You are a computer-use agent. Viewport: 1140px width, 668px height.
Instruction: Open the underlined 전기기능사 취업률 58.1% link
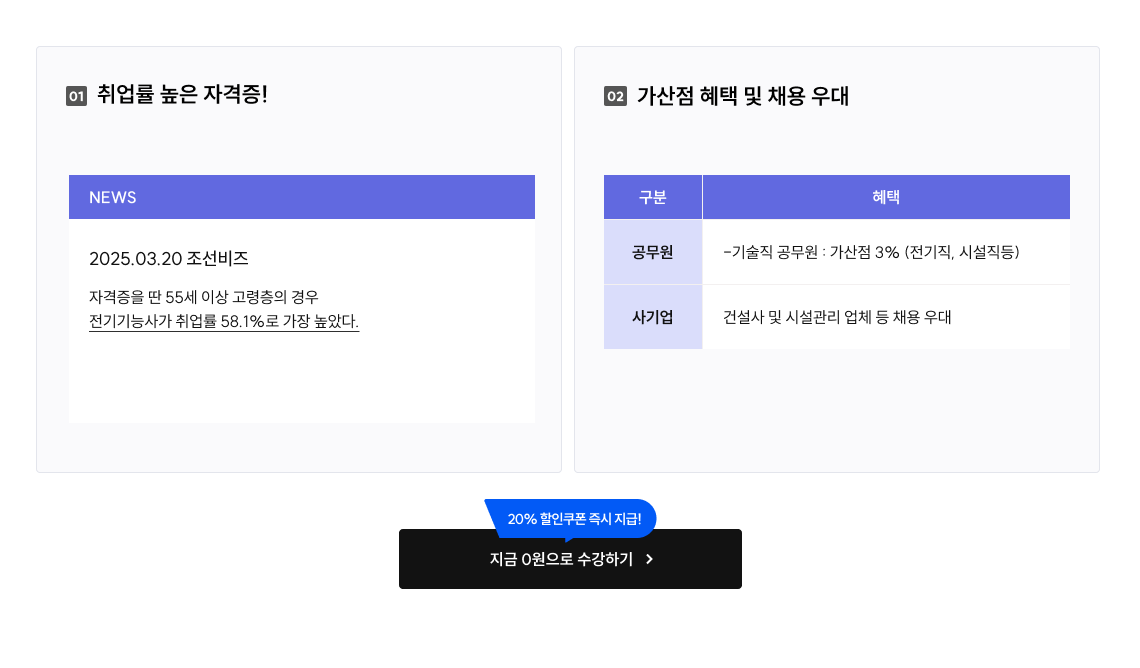(225, 322)
